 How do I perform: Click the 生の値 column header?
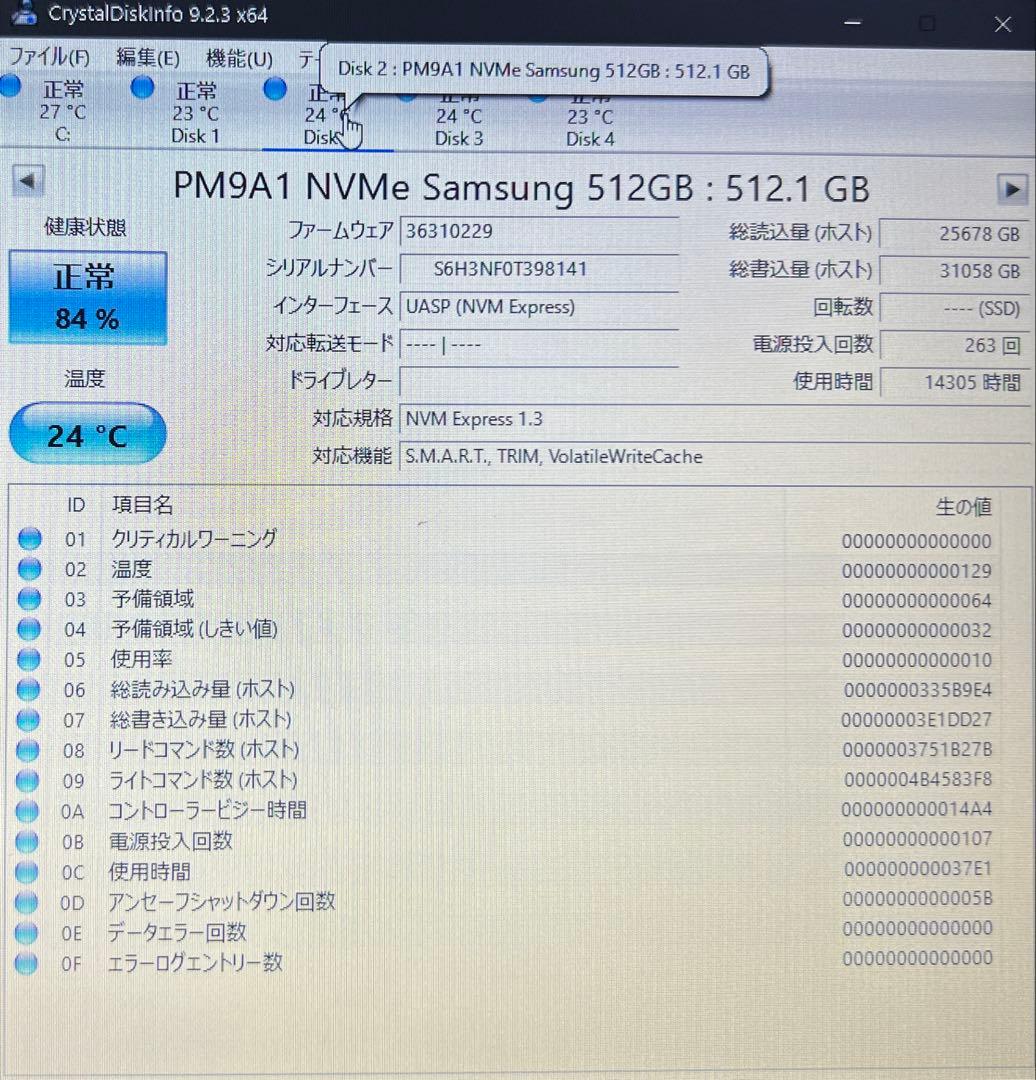[963, 507]
